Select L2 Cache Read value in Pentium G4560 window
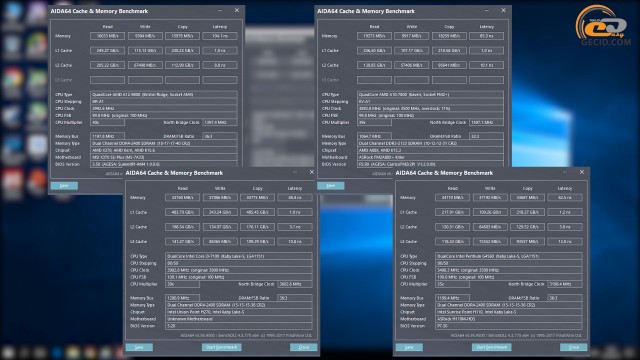640x360 pixels. coord(452,227)
